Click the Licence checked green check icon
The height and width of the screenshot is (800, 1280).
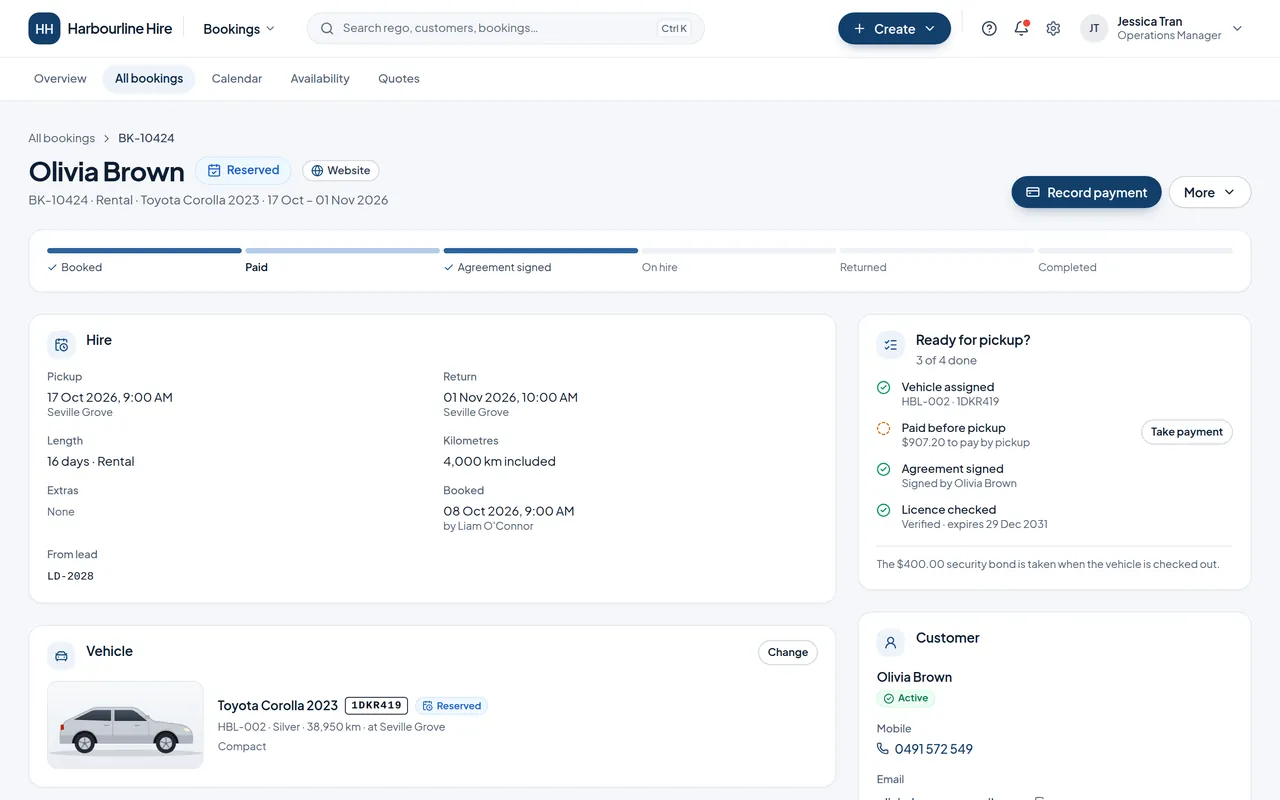coord(884,510)
